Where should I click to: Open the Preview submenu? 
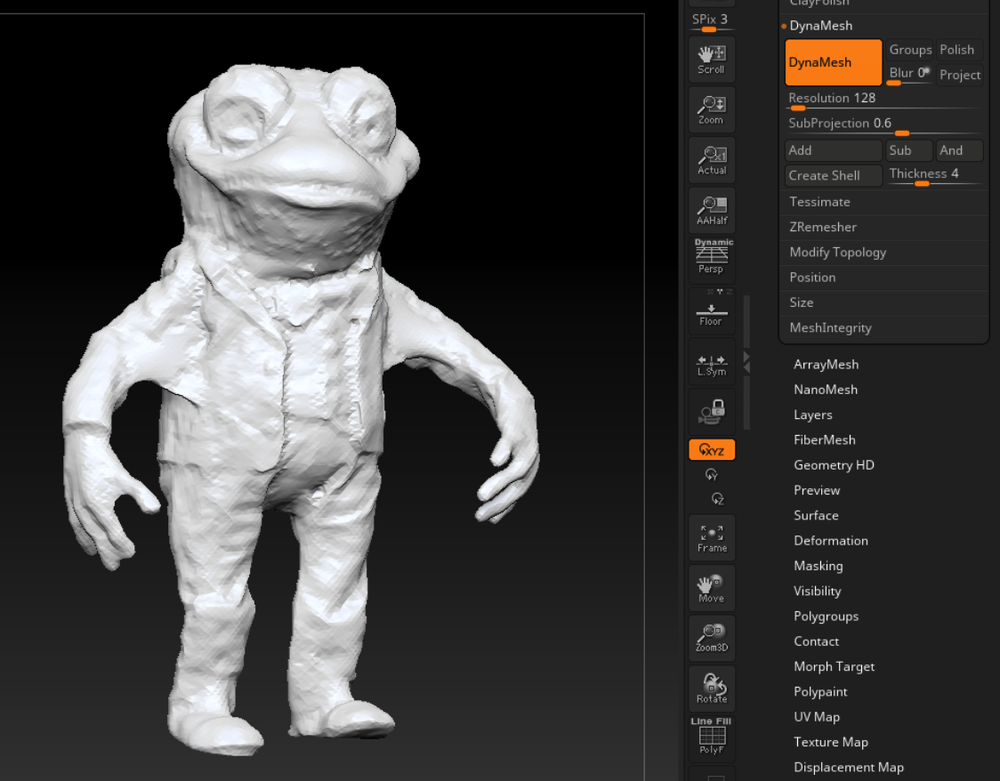[816, 490]
